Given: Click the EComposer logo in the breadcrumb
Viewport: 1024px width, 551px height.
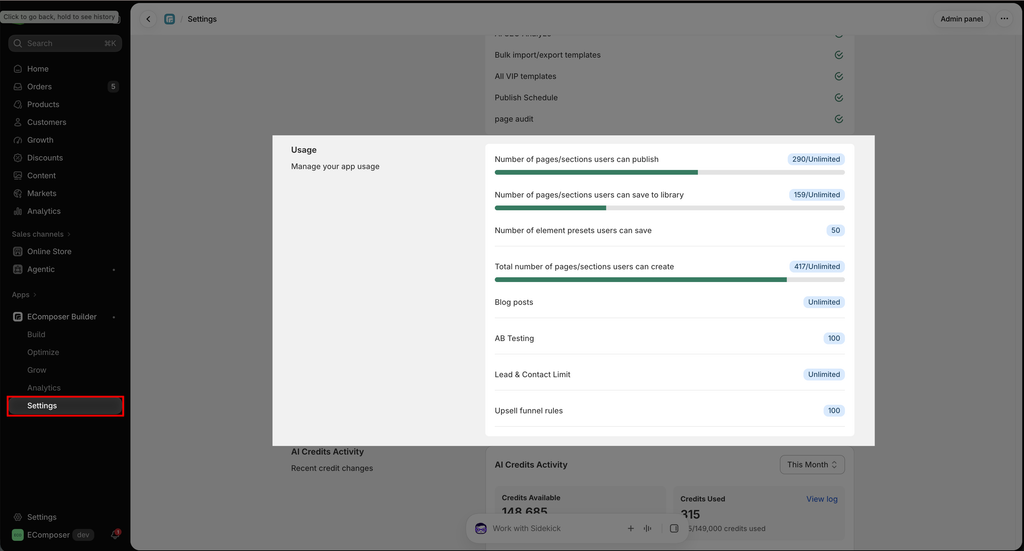Looking at the screenshot, I should coord(170,19).
